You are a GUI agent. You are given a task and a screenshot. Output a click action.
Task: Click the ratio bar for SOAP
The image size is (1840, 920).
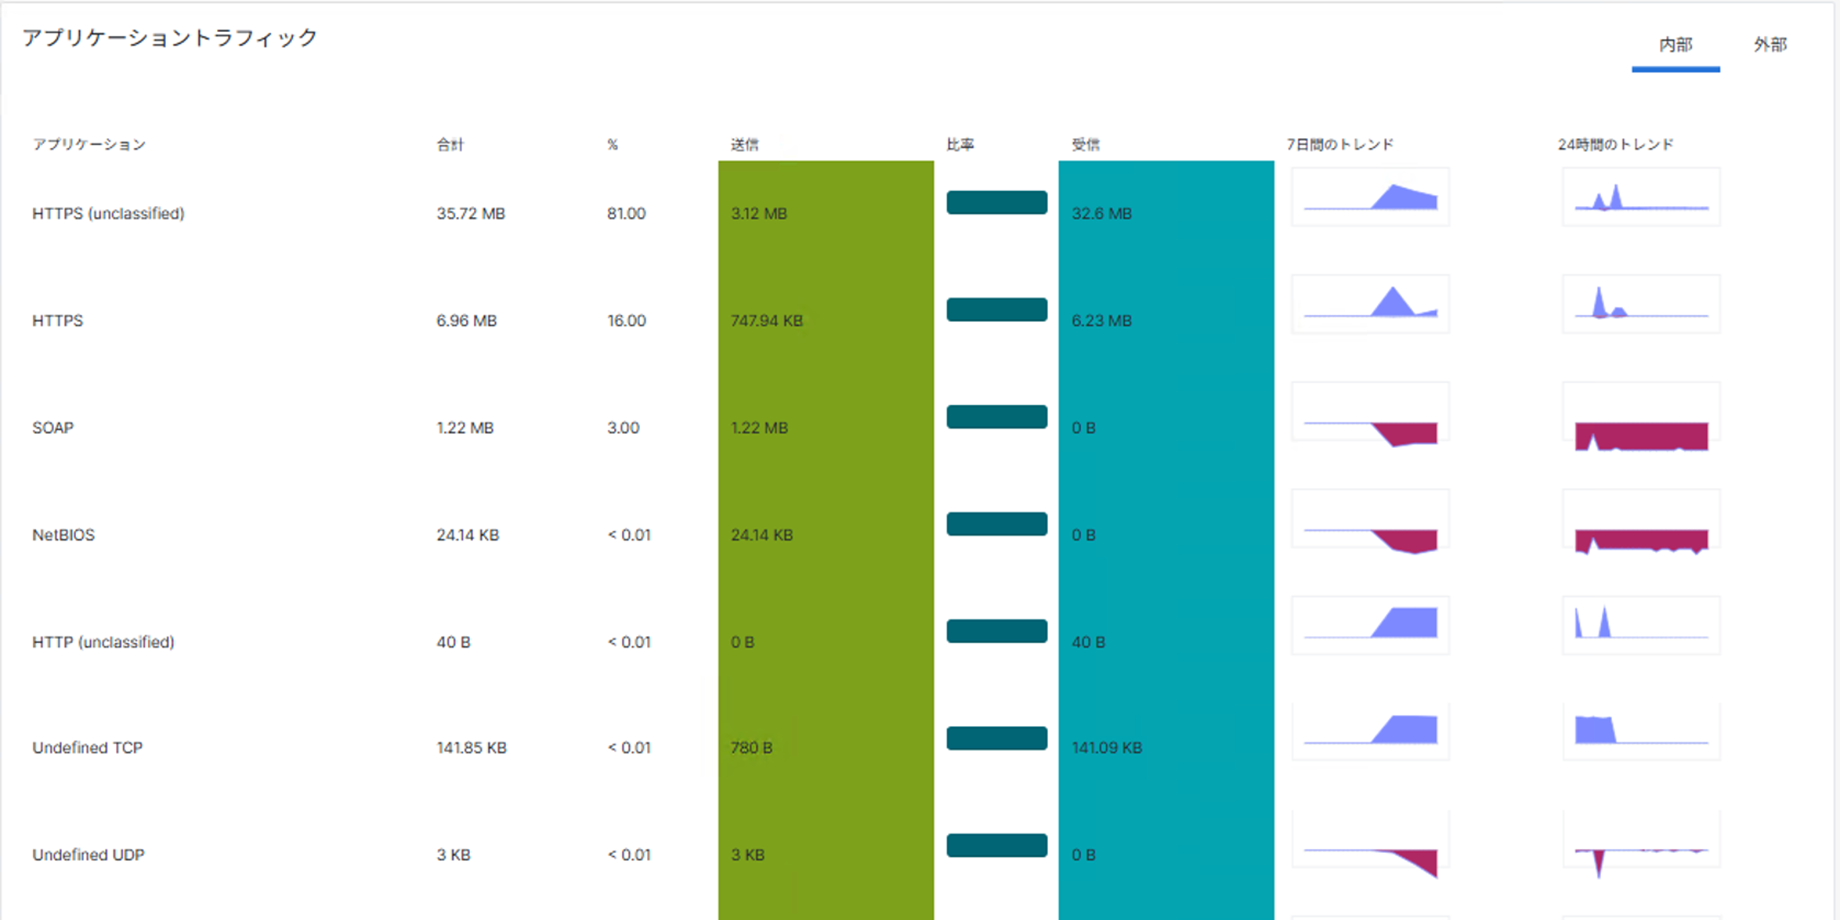997,417
